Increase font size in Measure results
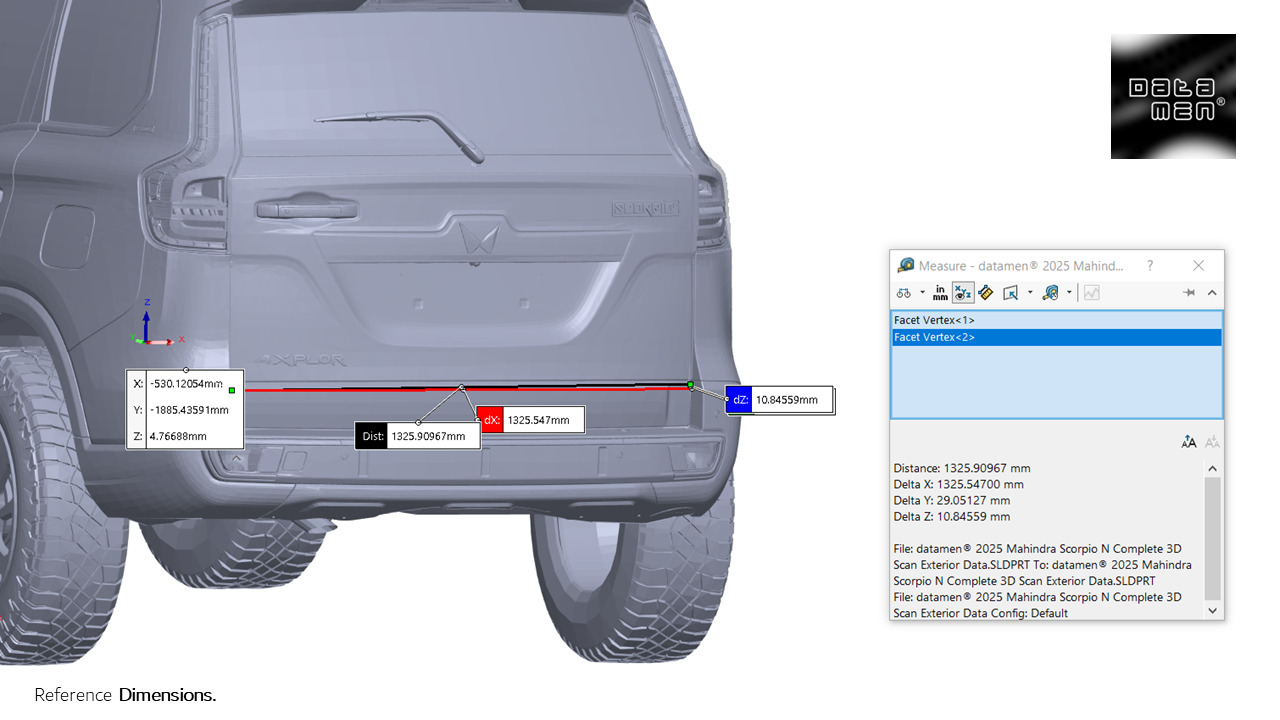Viewport: 1280px width, 720px height. [1189, 442]
